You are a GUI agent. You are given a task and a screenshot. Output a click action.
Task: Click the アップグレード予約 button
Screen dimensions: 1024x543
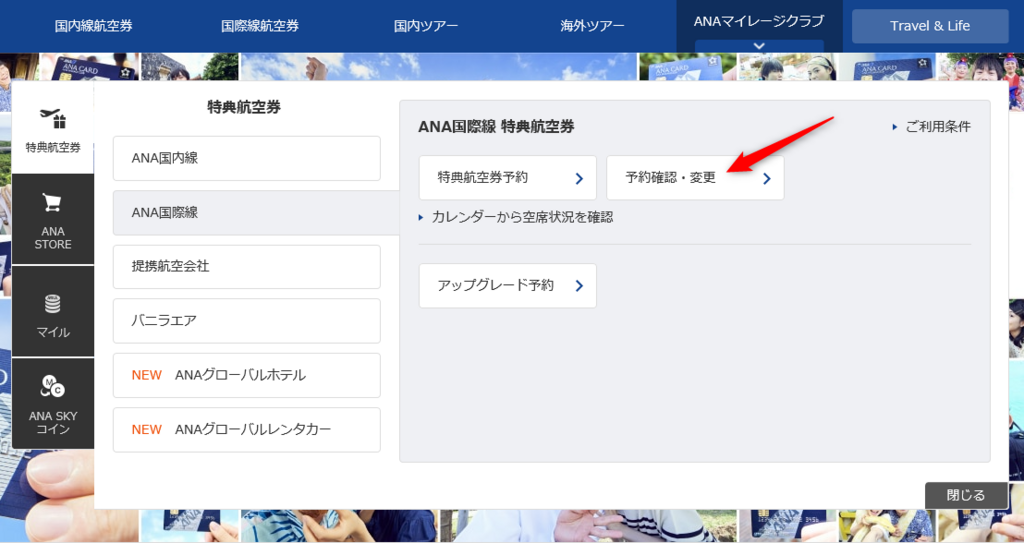tap(507, 286)
